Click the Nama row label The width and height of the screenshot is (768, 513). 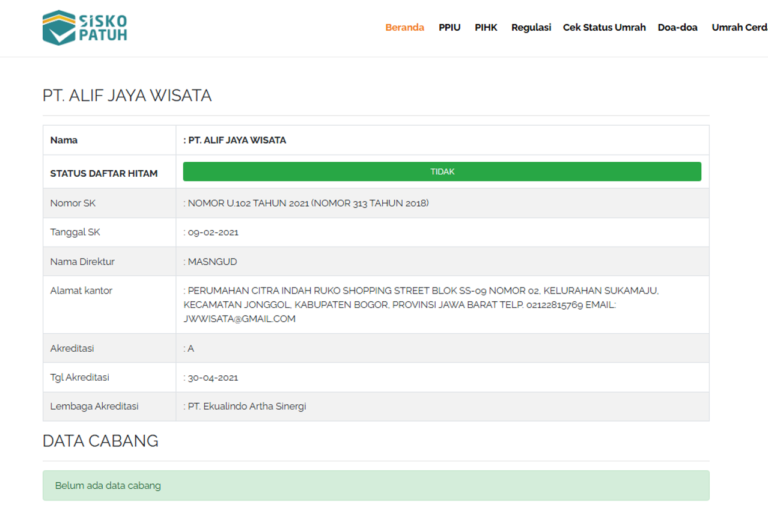click(64, 140)
